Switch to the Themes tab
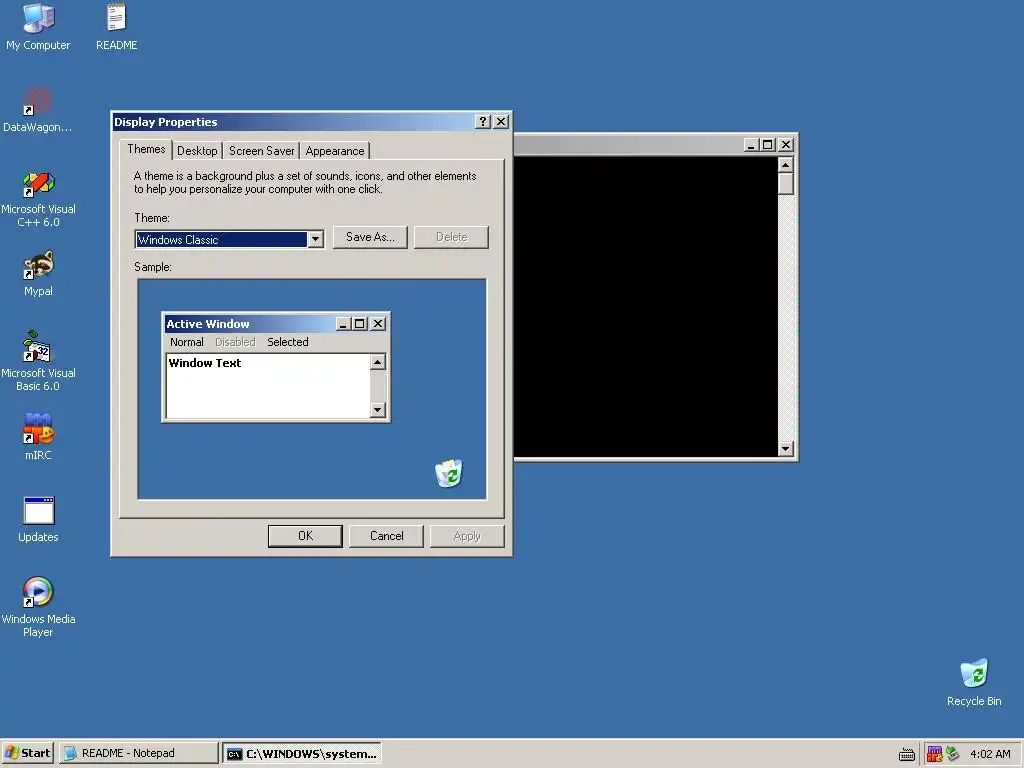Image resolution: width=1024 pixels, height=768 pixels. 146,150
